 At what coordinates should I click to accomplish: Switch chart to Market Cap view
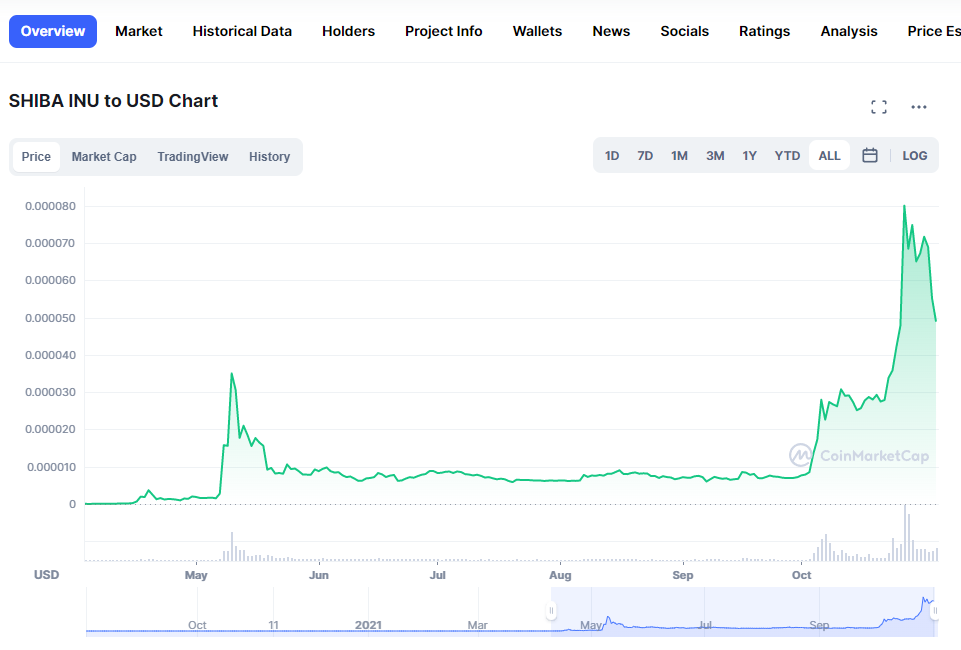pos(104,157)
